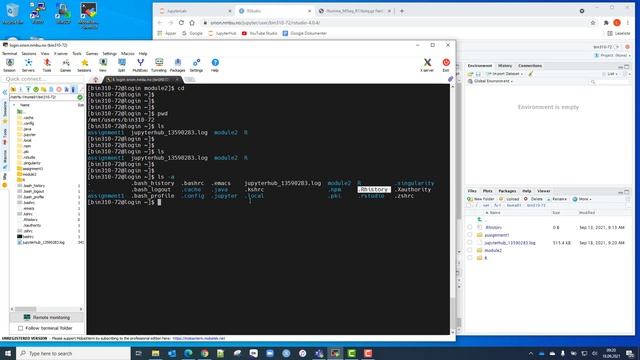The height and width of the screenshot is (360, 640).
Task: Click the Tools toolbar icon in MobaXterm
Action: (47, 65)
